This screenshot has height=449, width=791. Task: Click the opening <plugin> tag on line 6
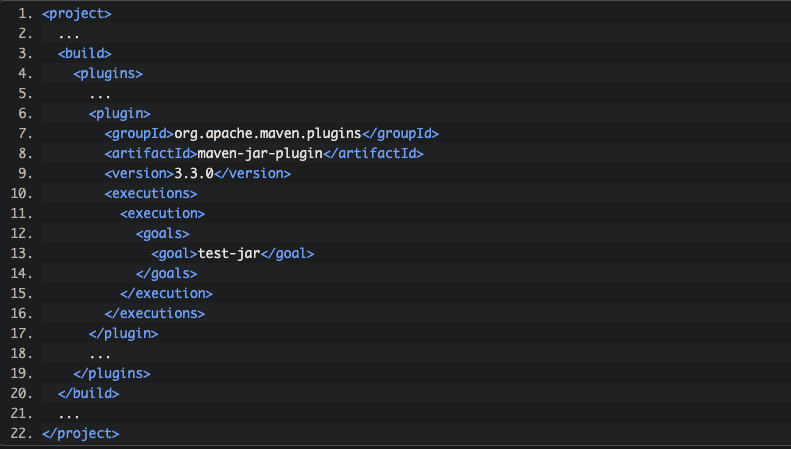click(x=120, y=113)
